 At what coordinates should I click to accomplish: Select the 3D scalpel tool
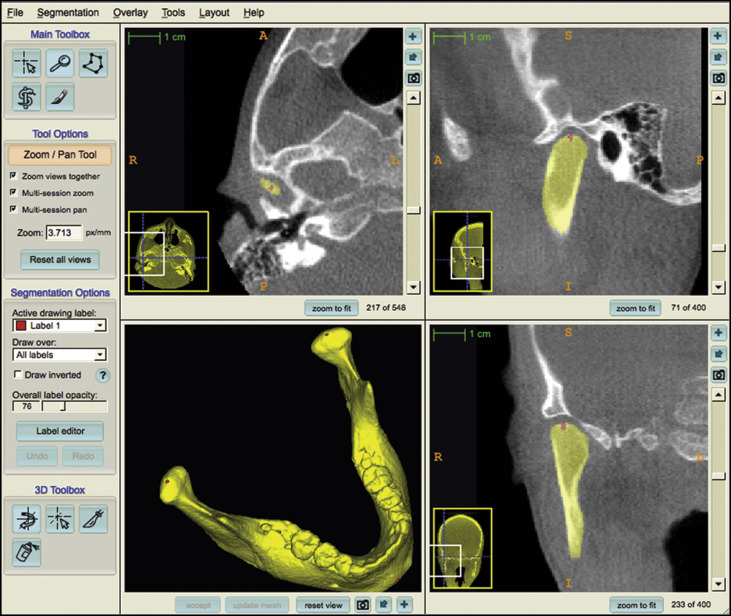[93, 518]
